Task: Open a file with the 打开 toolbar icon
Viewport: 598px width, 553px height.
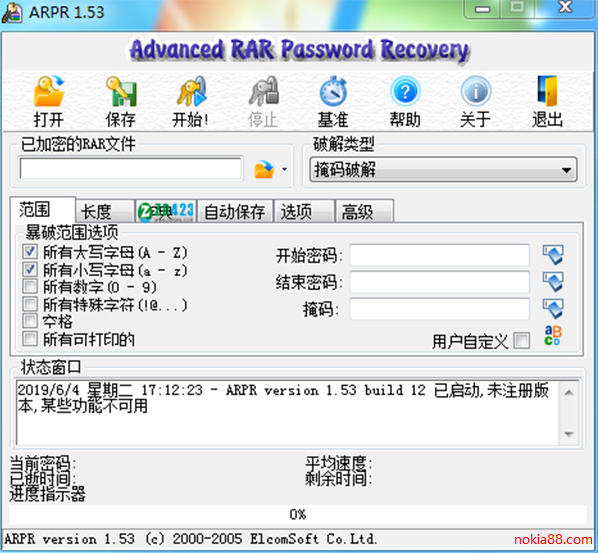Action: tap(48, 91)
